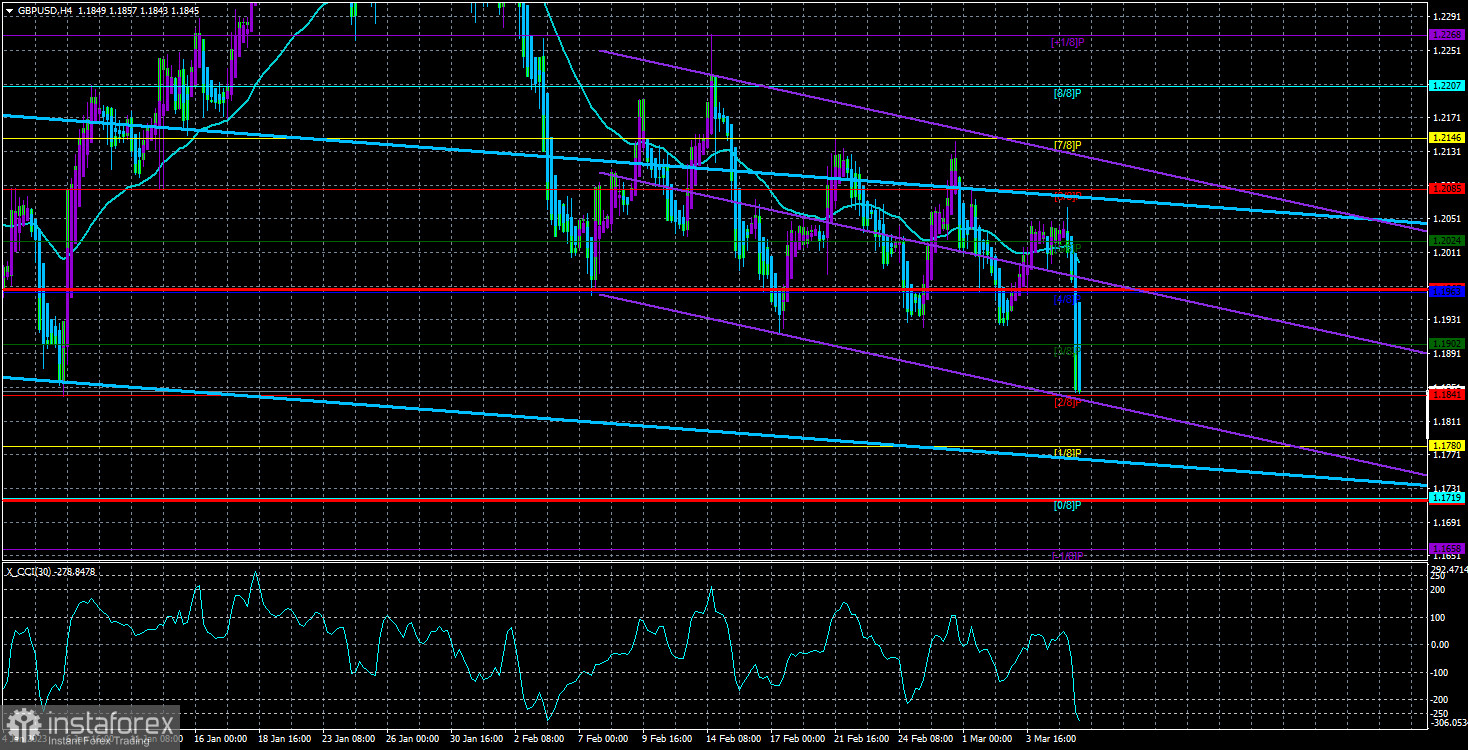1468x750 pixels.
Task: Click the [0/8]P Murray level label
Action: [x=1067, y=505]
